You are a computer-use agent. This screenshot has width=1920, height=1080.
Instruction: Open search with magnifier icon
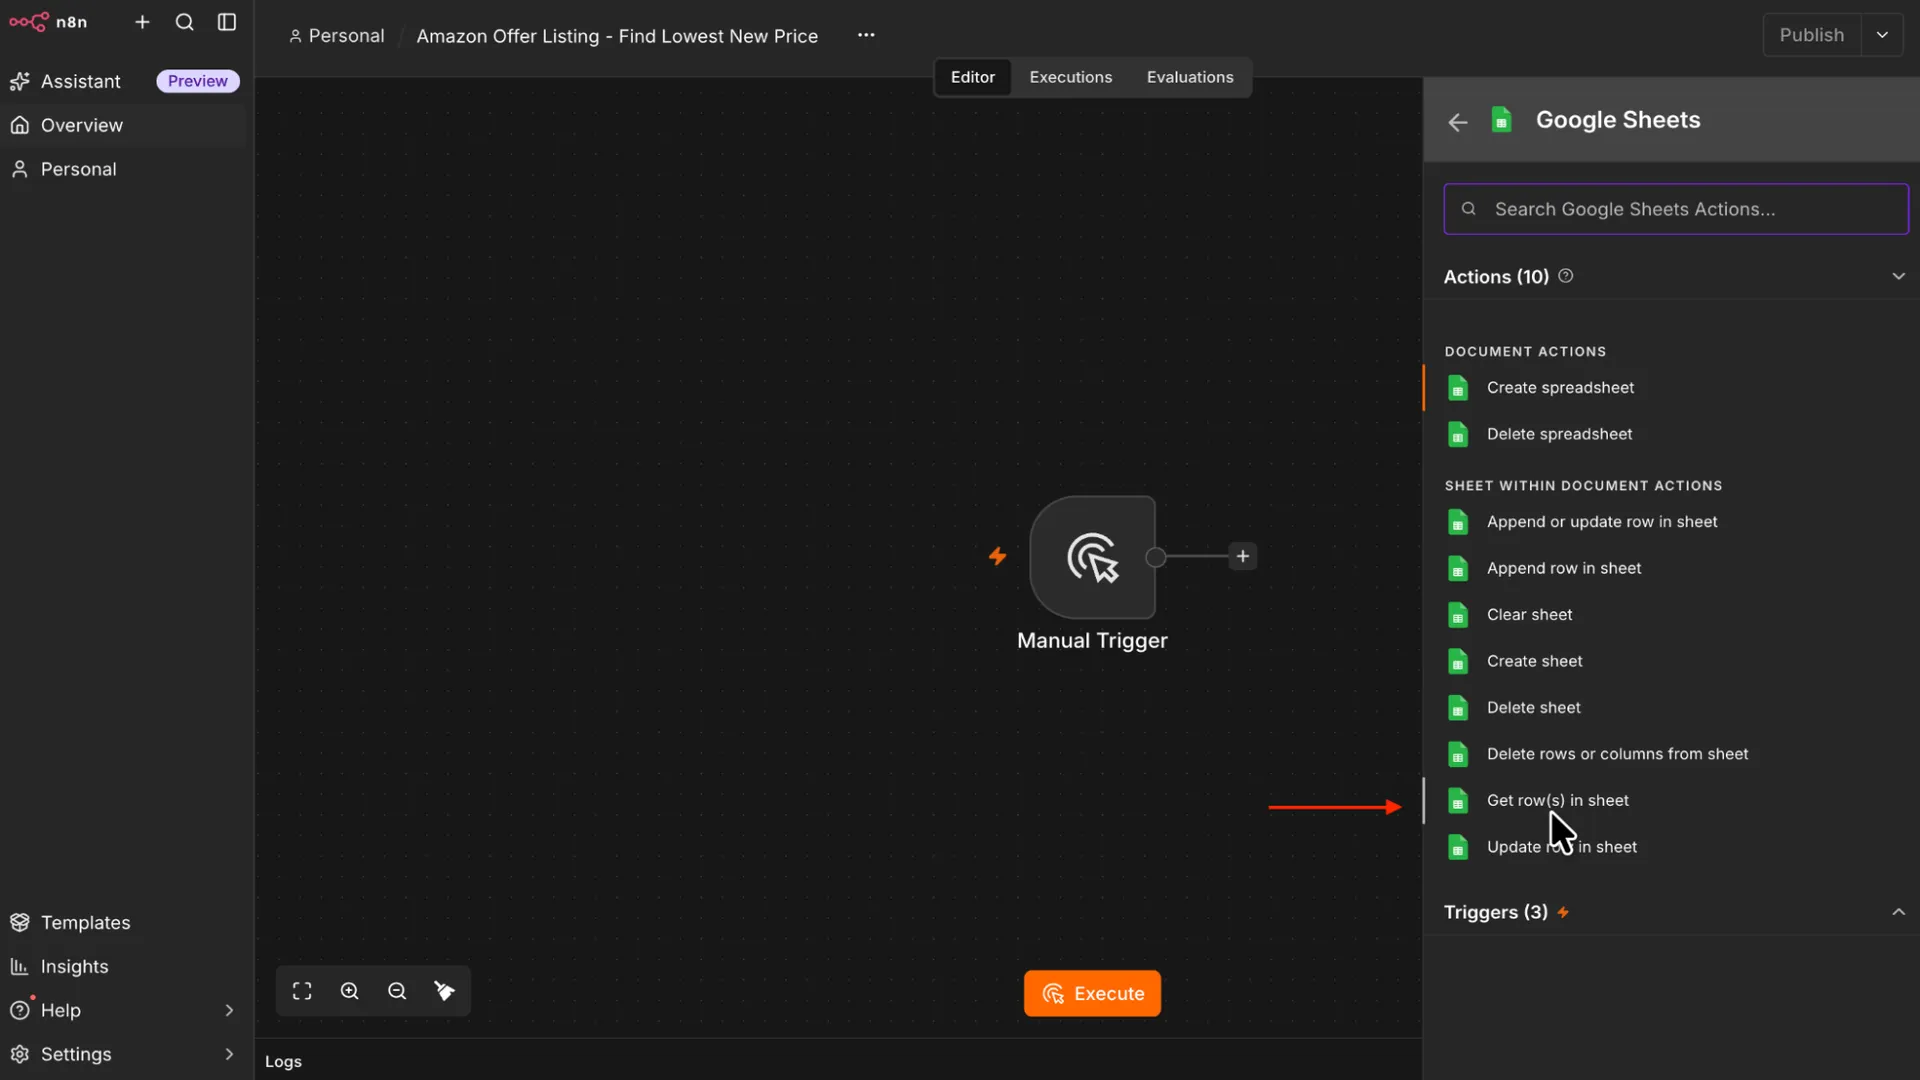[x=184, y=22]
